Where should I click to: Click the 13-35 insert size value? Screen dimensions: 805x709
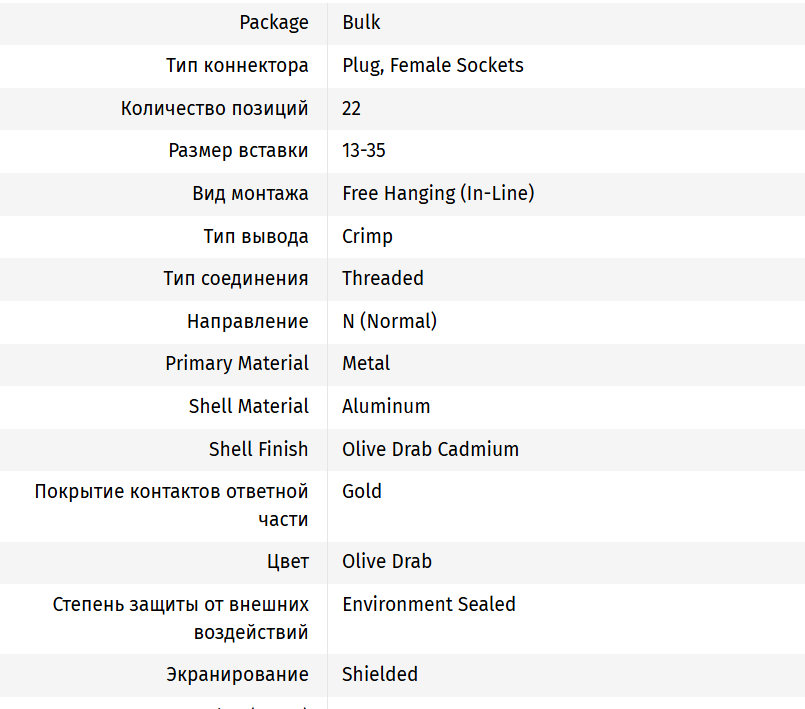coord(363,151)
